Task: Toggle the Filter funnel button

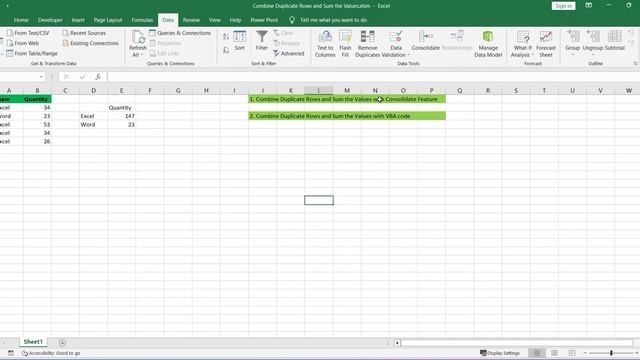Action: (x=262, y=40)
